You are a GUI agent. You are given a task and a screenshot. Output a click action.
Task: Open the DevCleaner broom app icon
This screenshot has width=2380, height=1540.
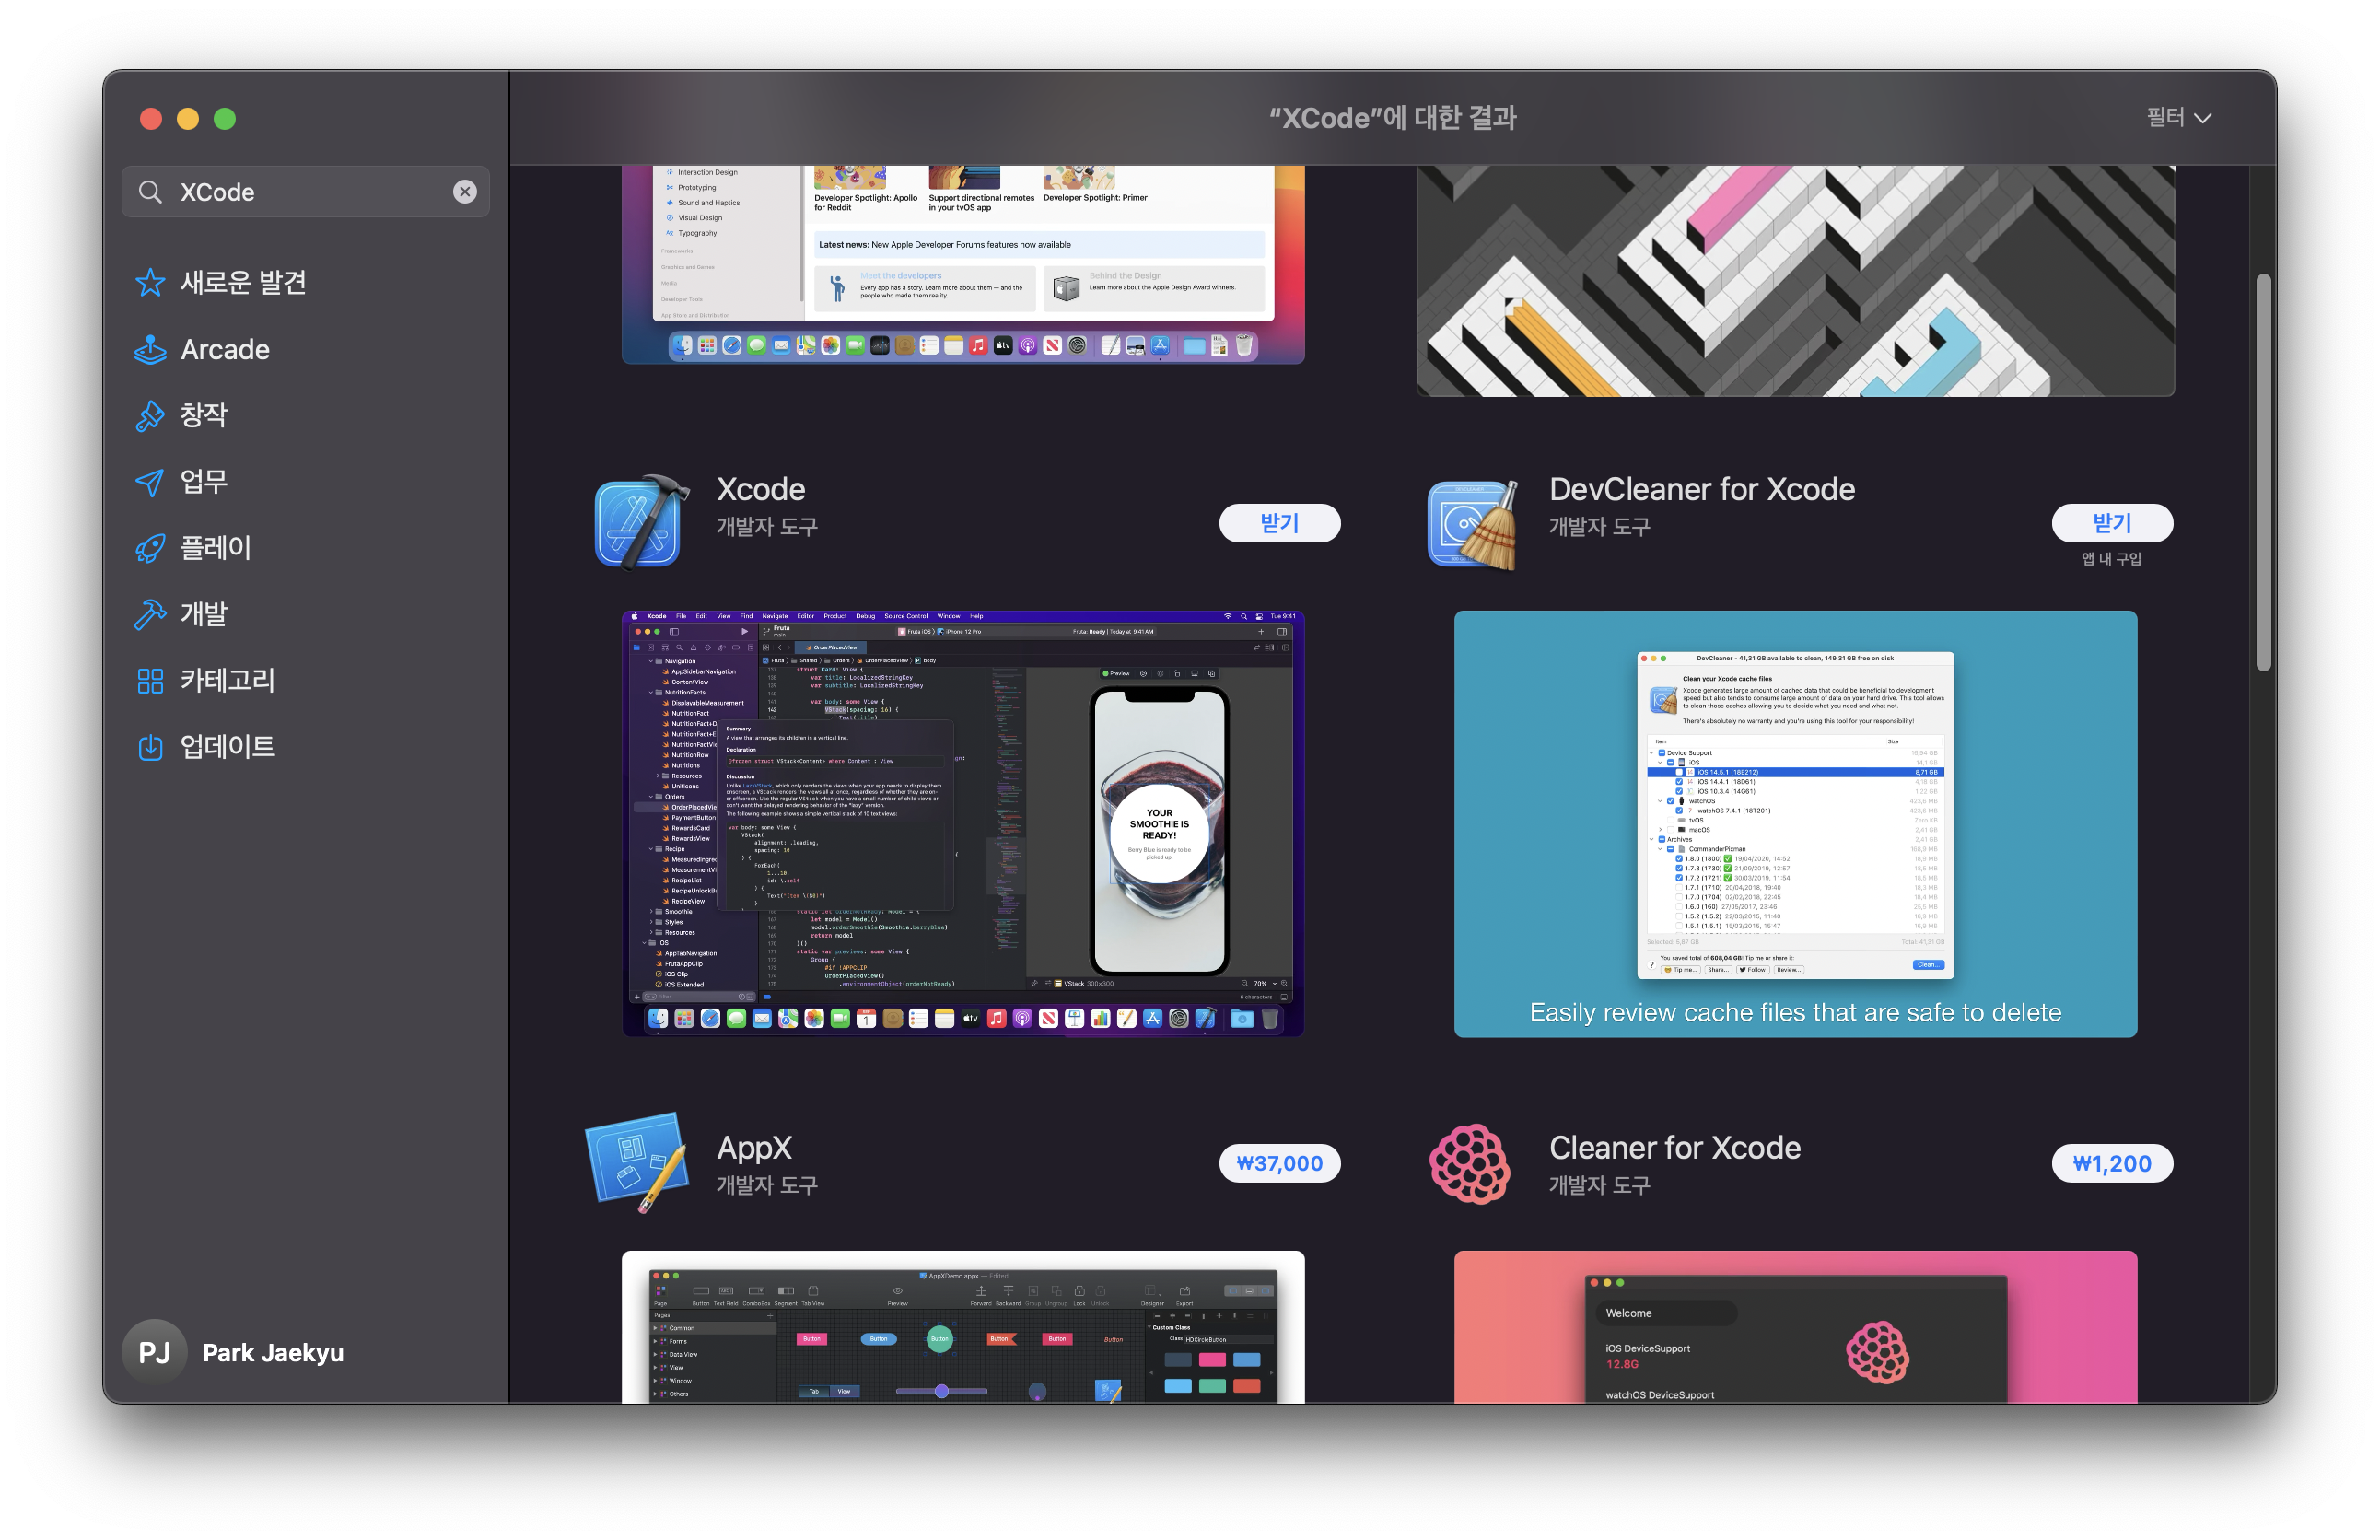[1472, 523]
